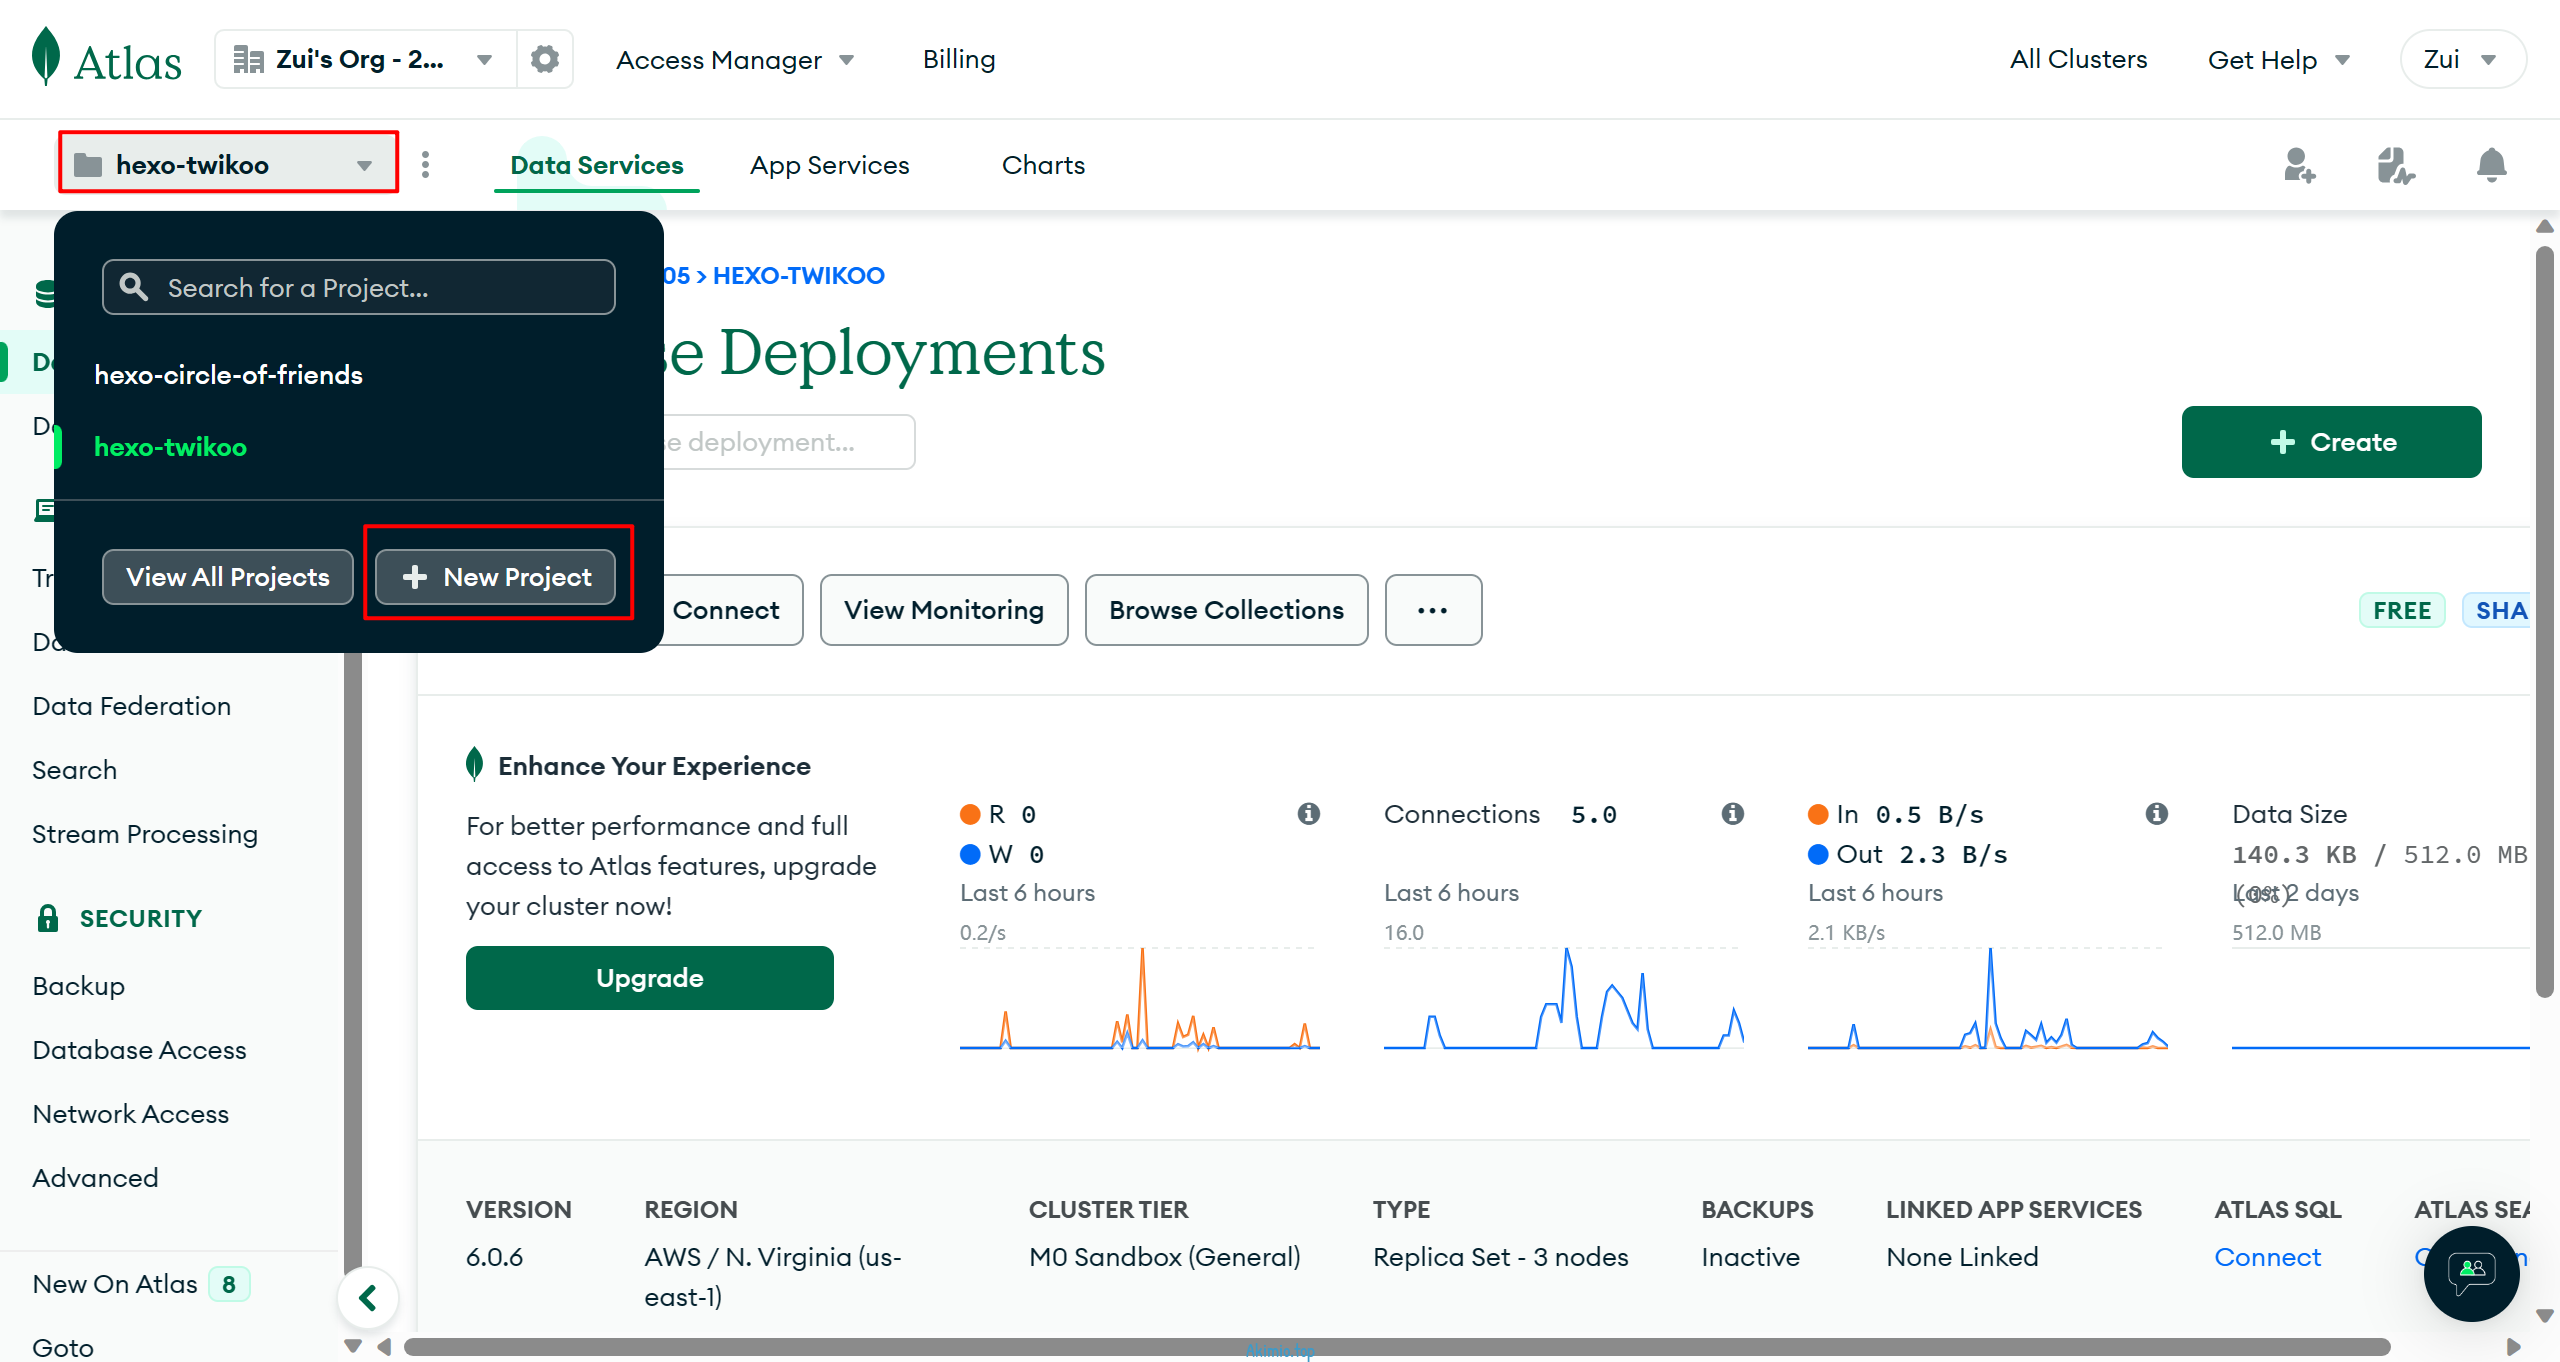This screenshot has width=2560, height=1362.
Task: Click the green Create button
Action: point(2331,442)
